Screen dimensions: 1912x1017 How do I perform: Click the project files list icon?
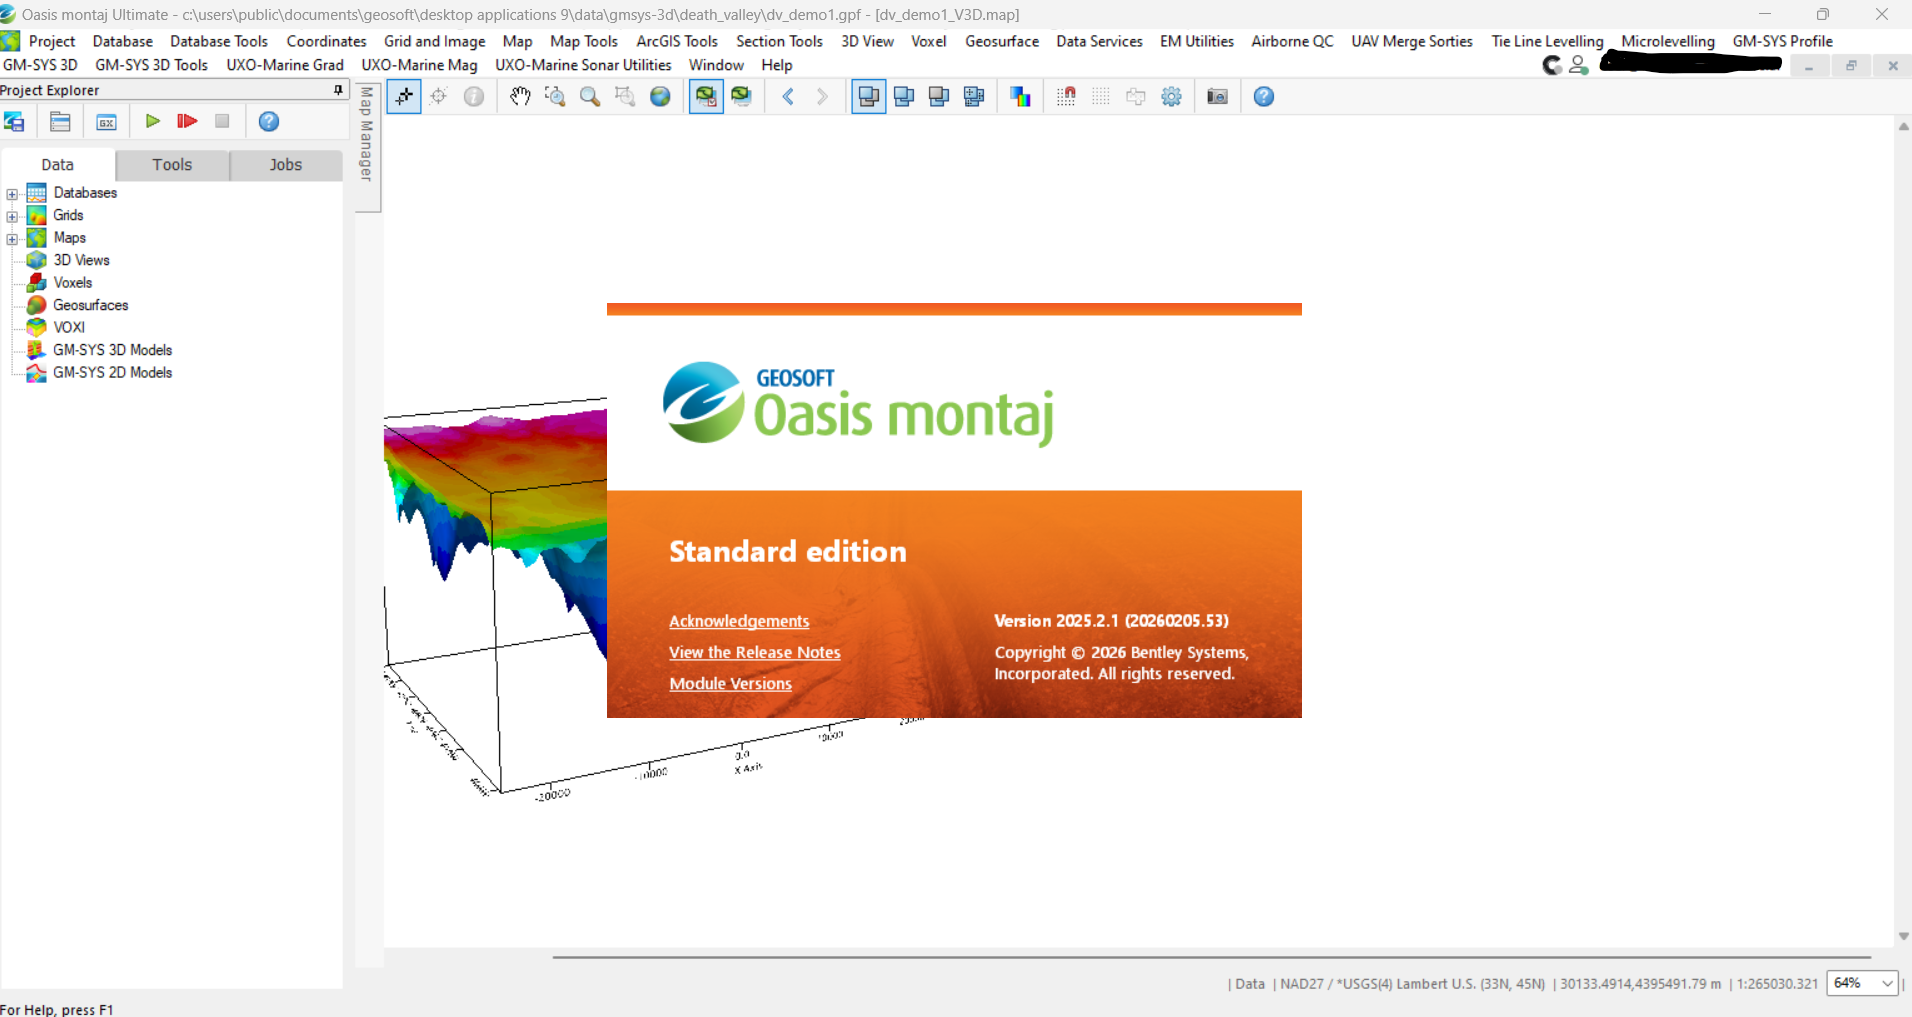click(x=60, y=122)
